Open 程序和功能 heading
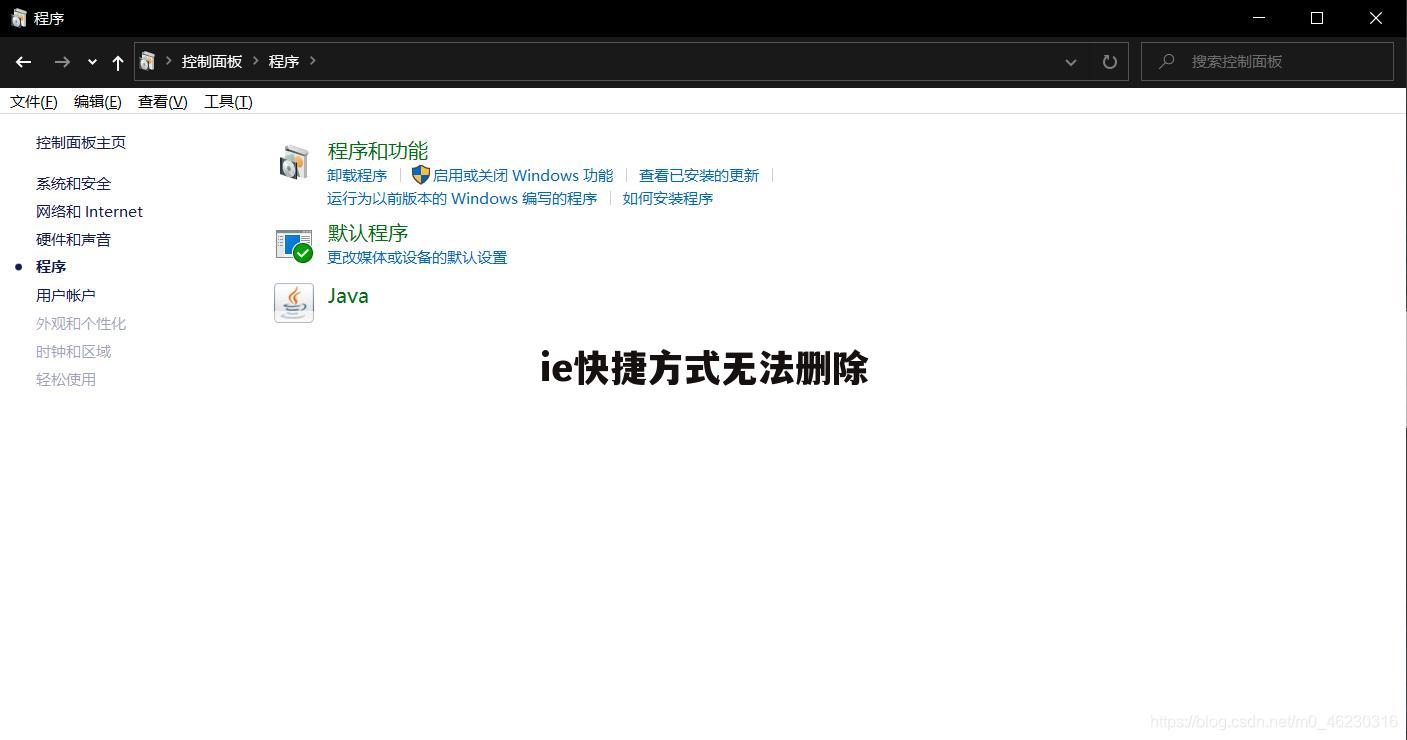This screenshot has width=1407, height=740. point(378,151)
